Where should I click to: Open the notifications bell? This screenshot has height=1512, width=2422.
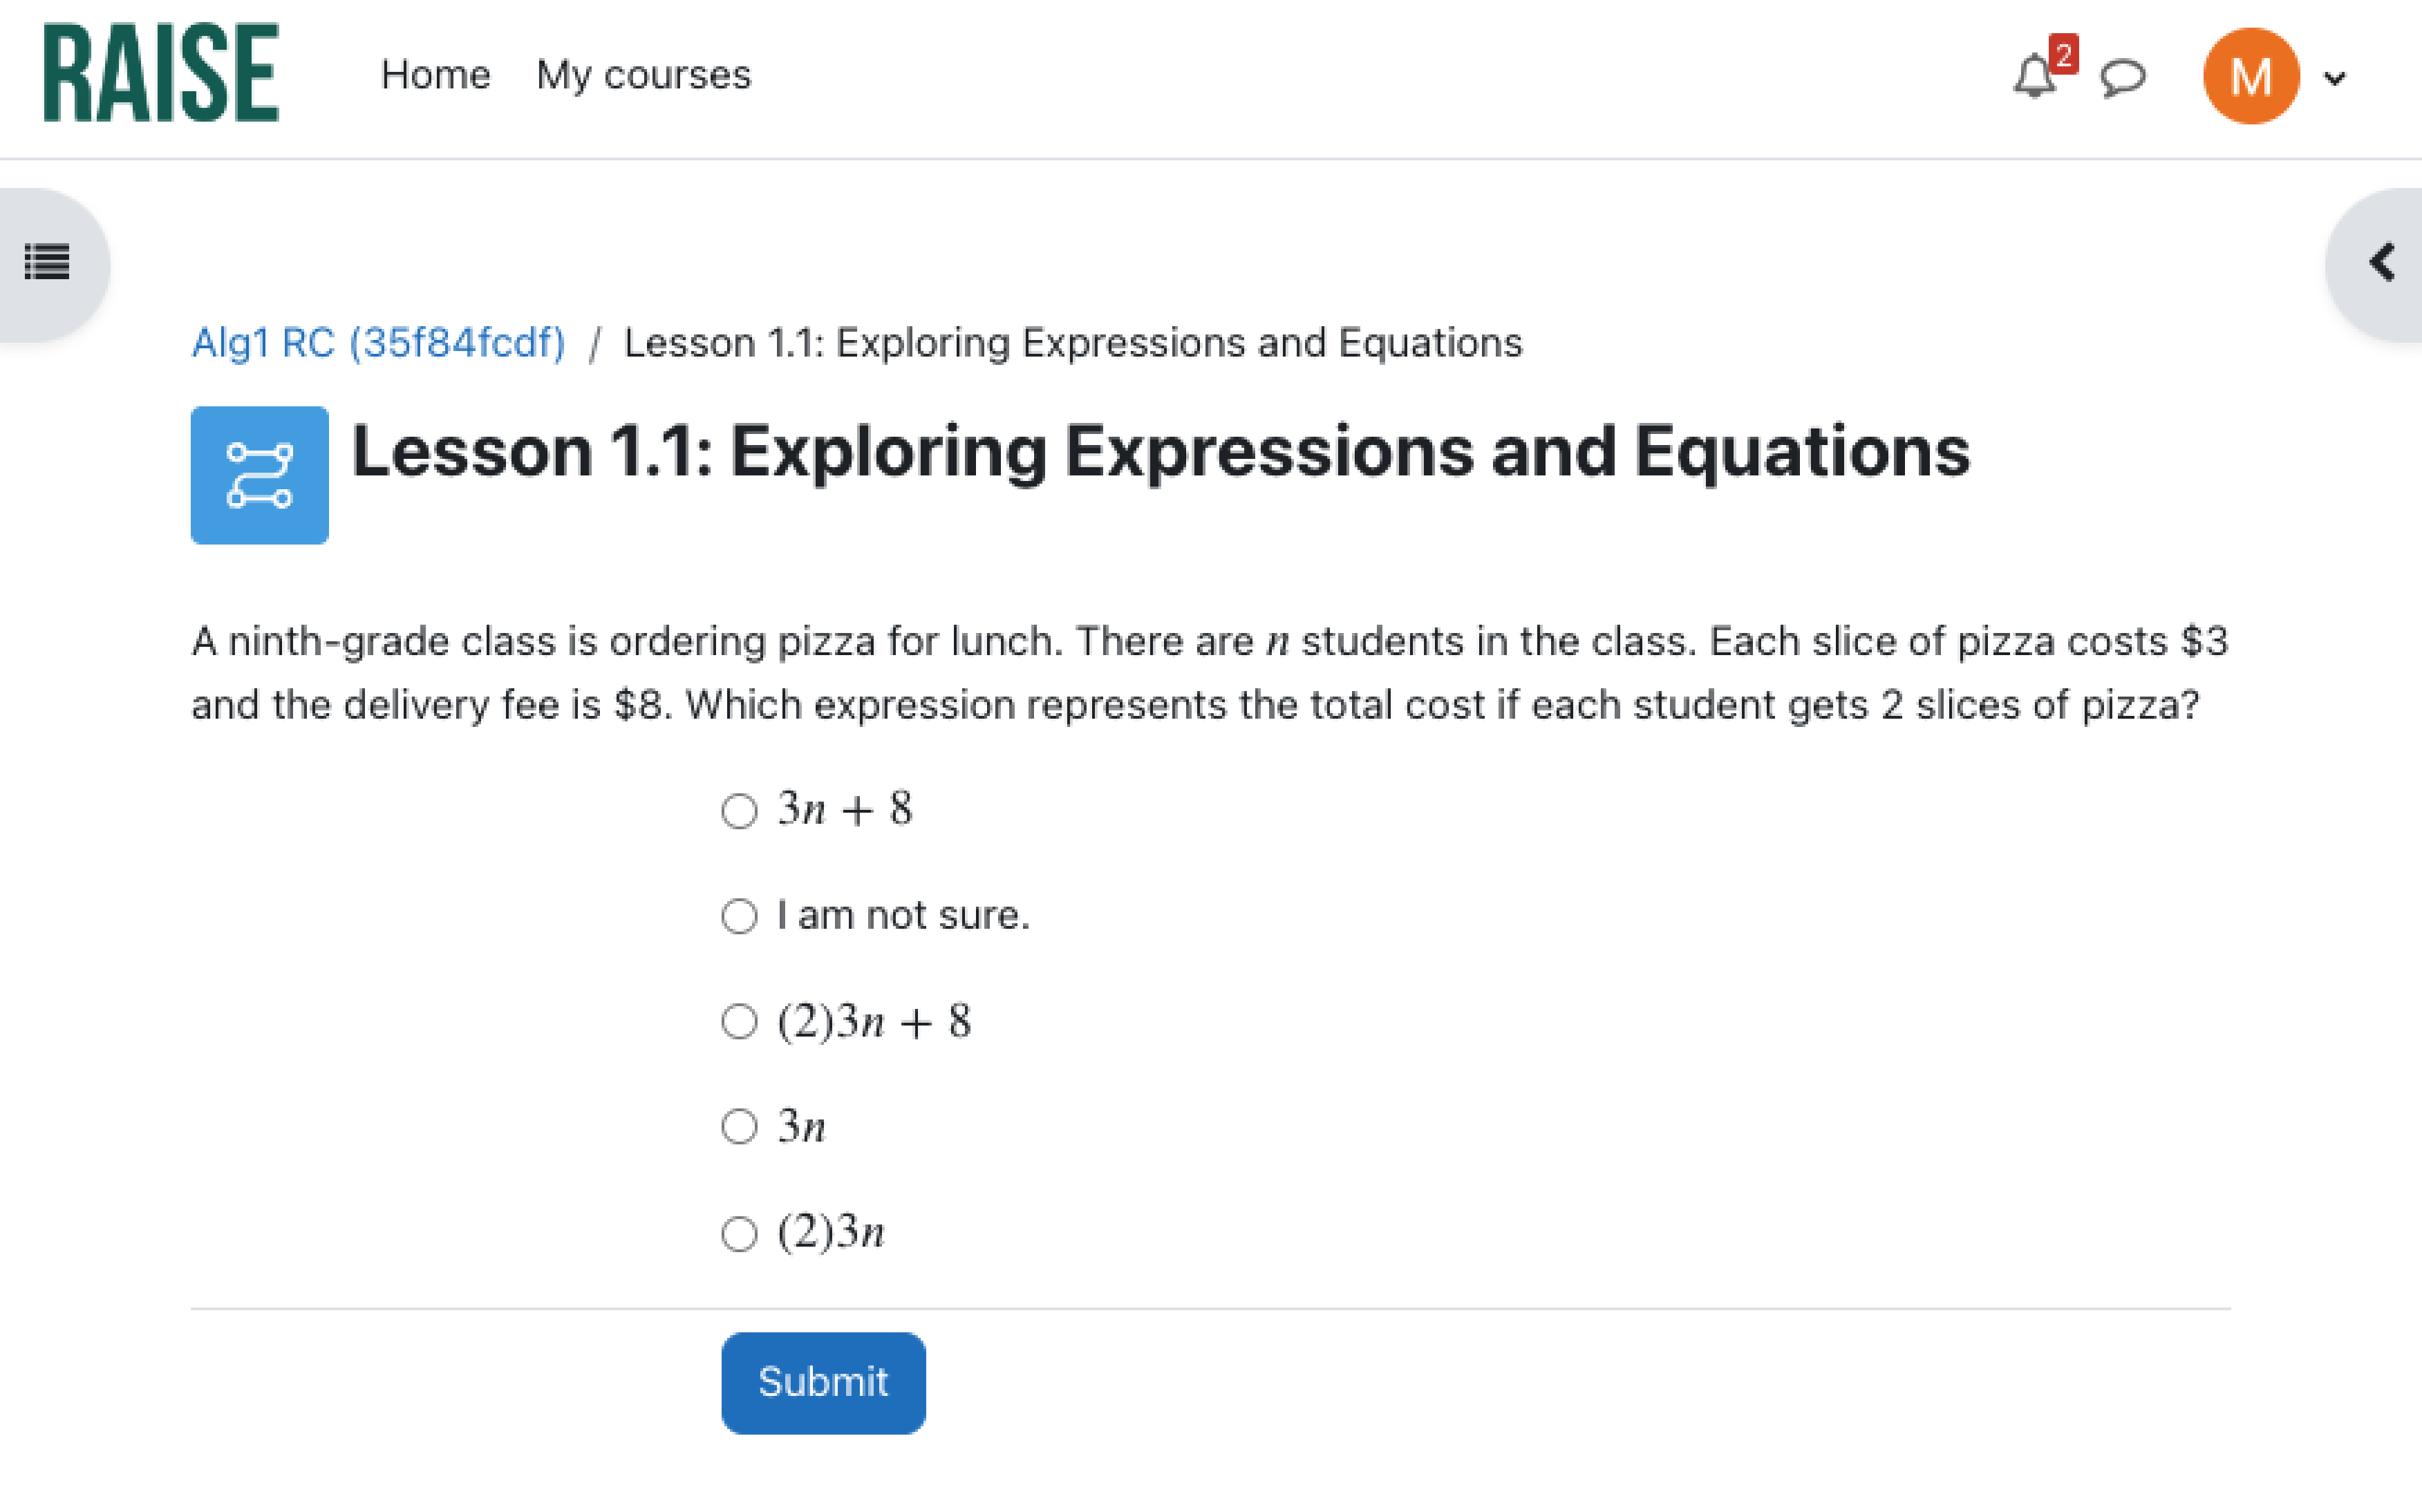click(2033, 77)
